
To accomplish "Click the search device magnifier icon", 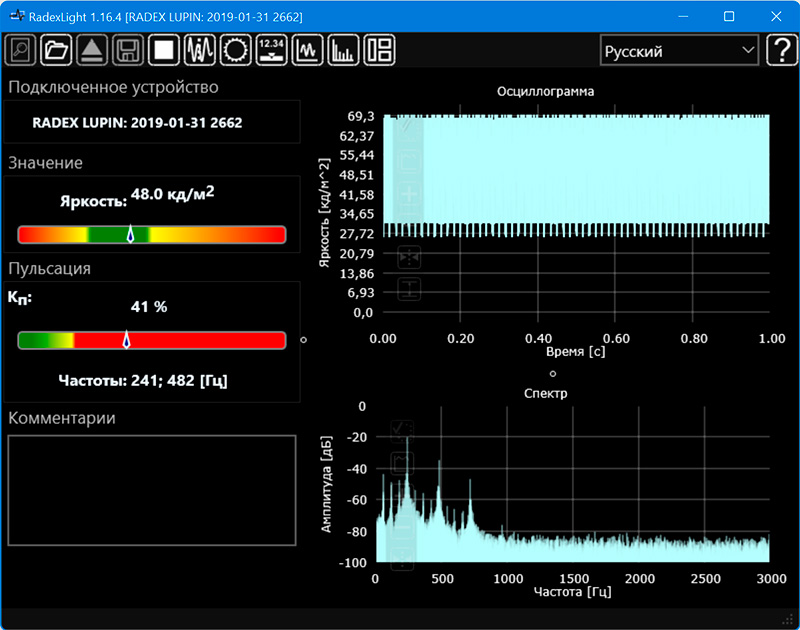I will (21, 50).
